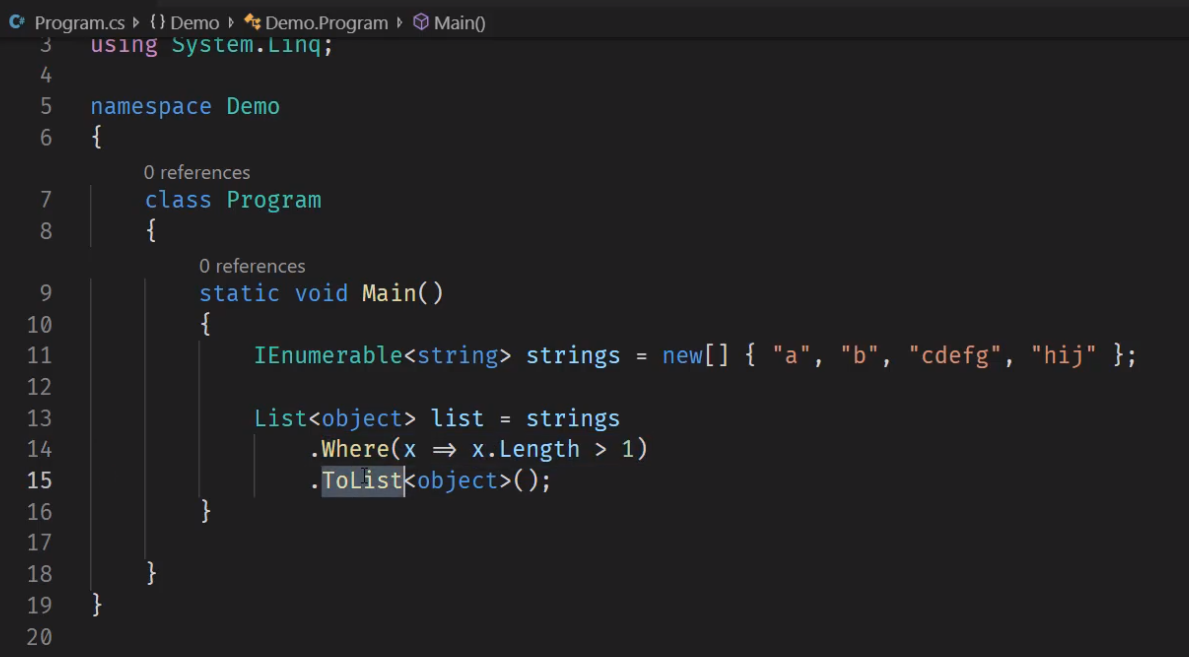Place cursor on the Where method
Screen dimensions: 1189x657
coord(355,449)
